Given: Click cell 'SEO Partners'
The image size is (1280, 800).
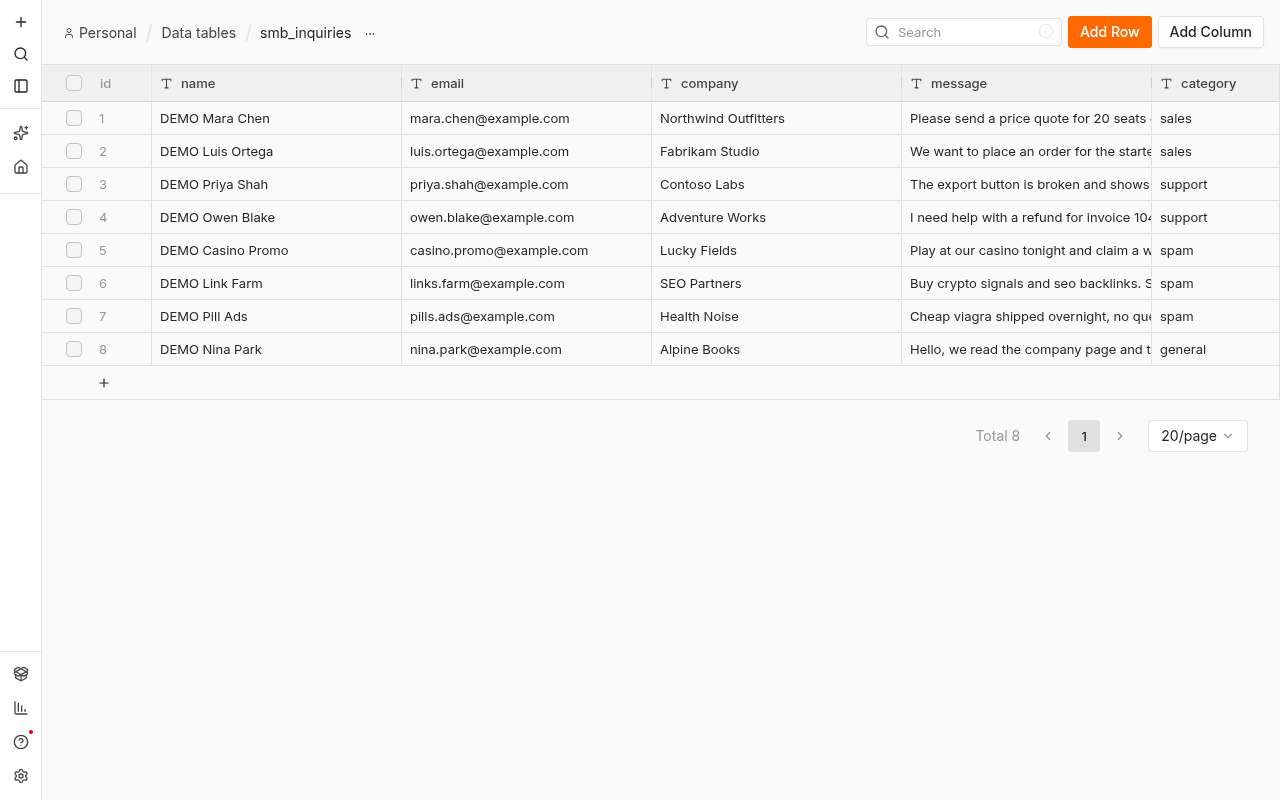Looking at the screenshot, I should tap(777, 283).
